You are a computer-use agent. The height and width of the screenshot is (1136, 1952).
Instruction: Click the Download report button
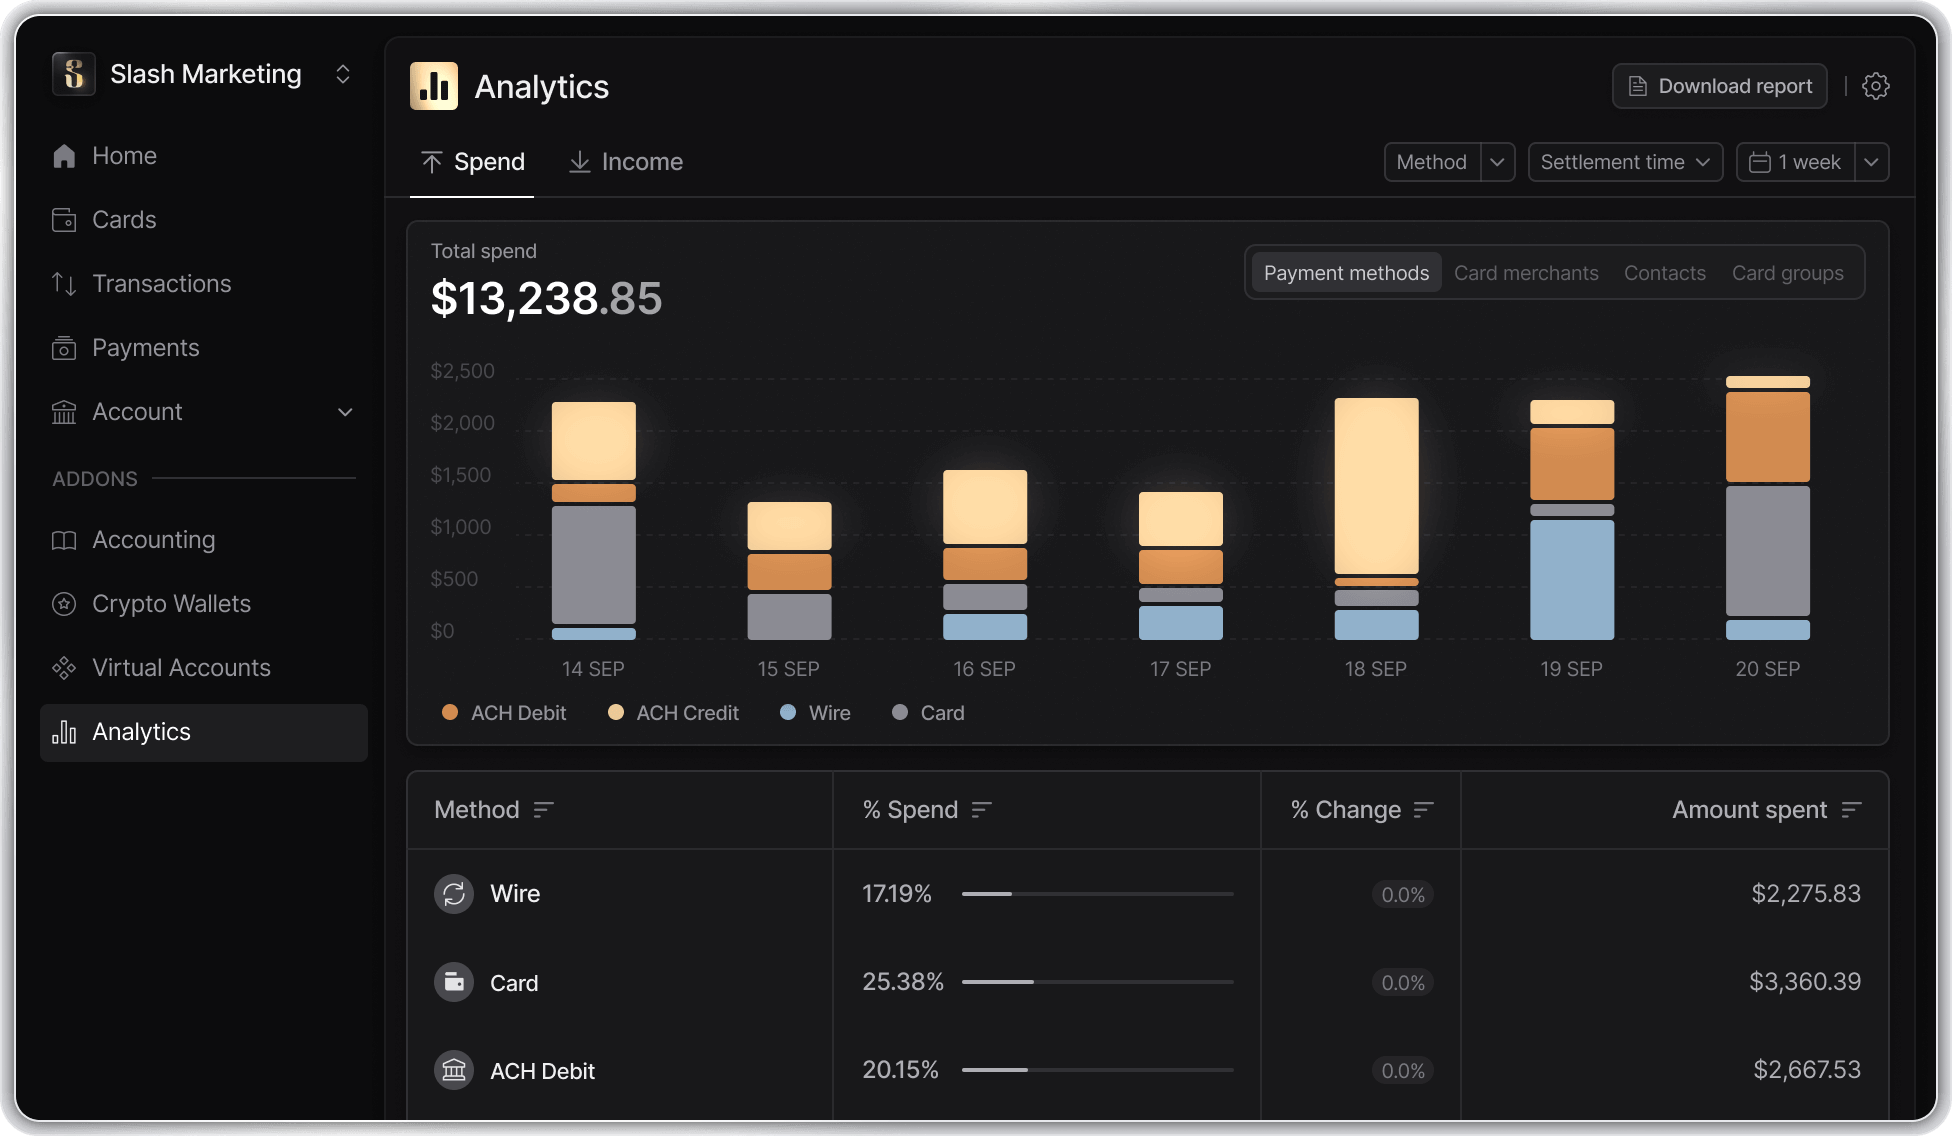[x=1719, y=86]
